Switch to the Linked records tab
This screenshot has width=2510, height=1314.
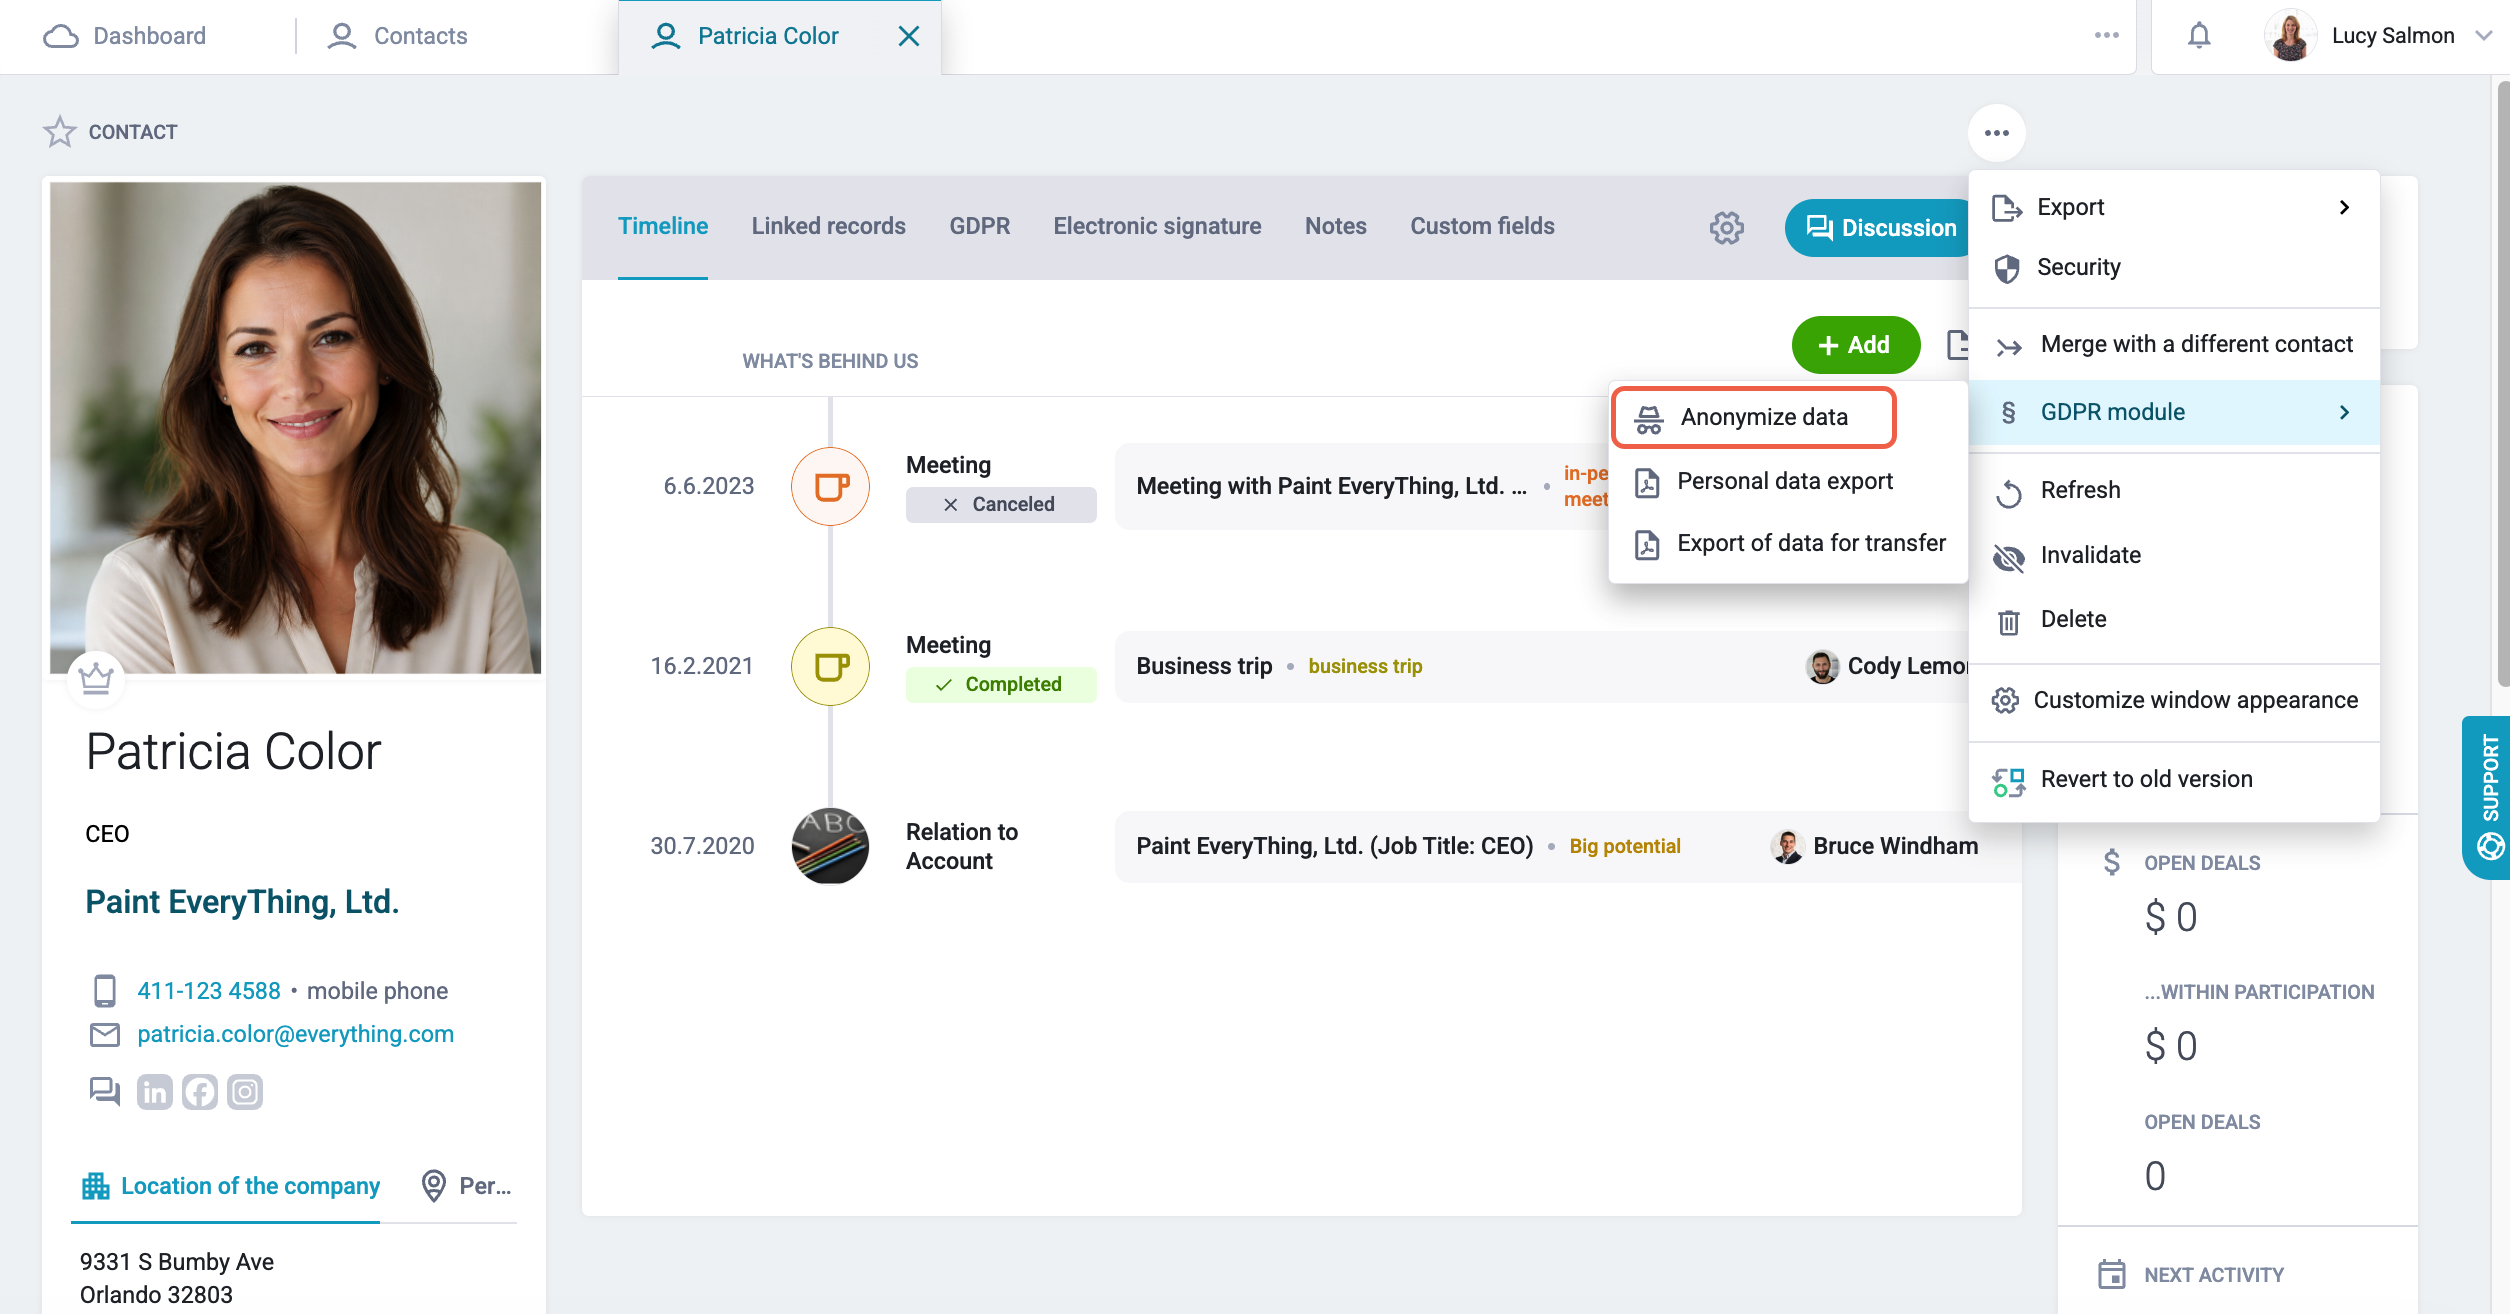(x=828, y=226)
